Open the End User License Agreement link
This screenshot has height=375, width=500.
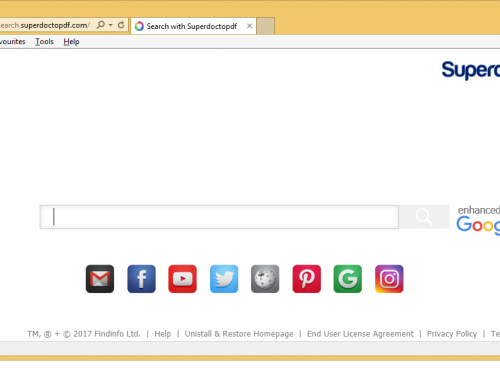pos(360,334)
